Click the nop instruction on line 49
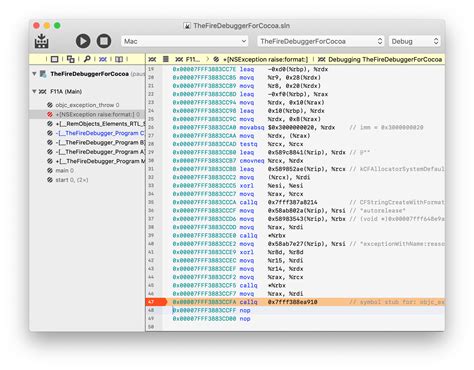The height and width of the screenshot is (370, 474). 245,319
